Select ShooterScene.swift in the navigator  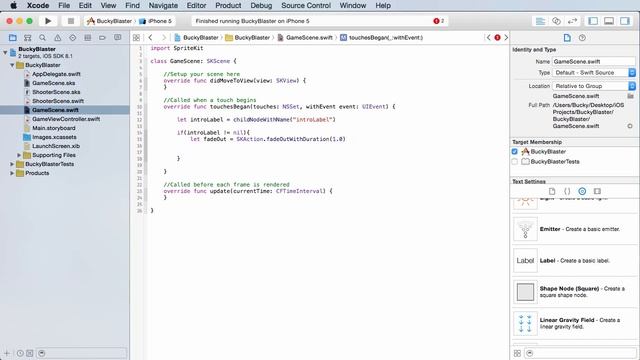tap(58, 101)
